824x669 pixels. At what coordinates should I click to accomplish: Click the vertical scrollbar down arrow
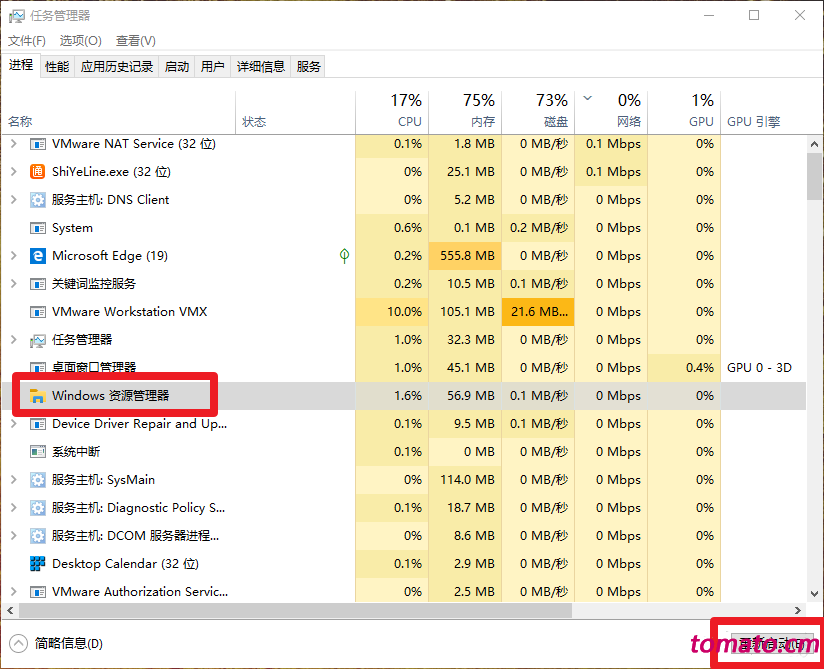(815, 594)
